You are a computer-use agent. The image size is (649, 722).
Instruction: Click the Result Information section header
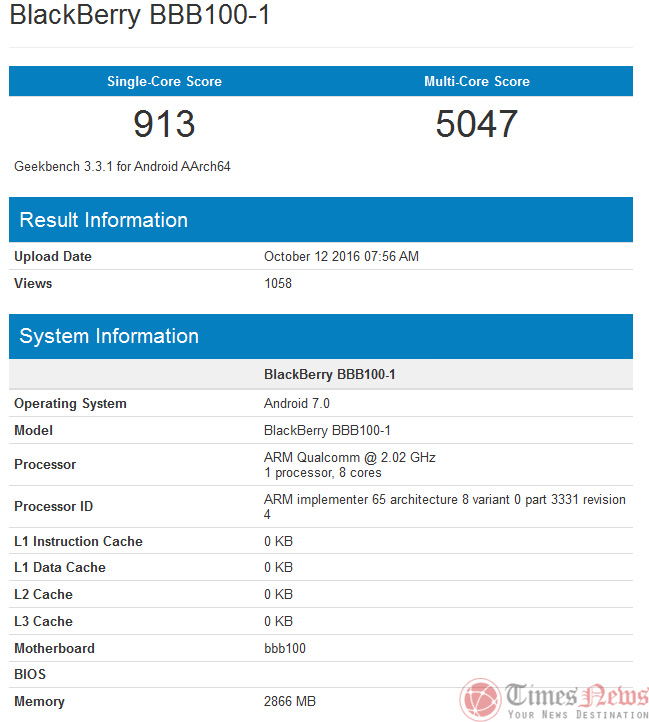104,220
